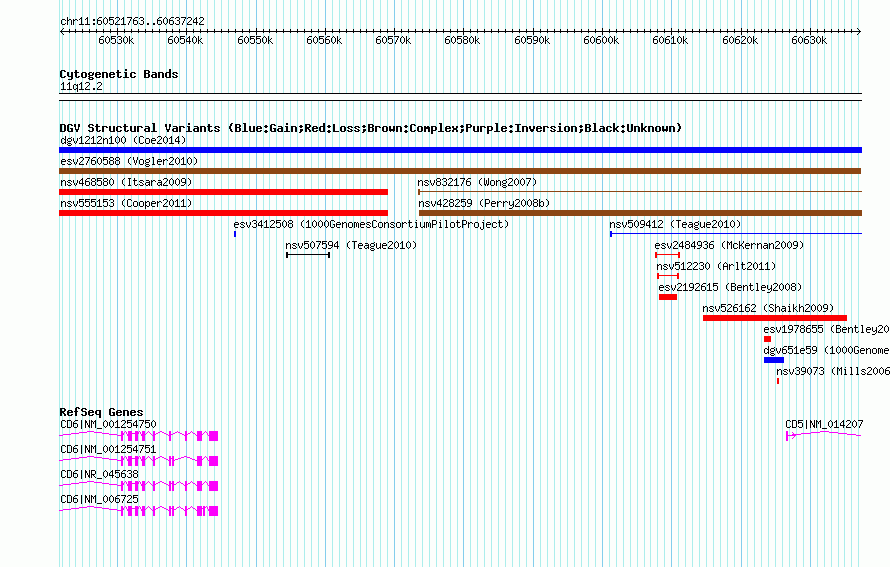The height and width of the screenshot is (567, 890).
Task: Select the CD6|NM_006725 transcript glyph
Action: click(x=138, y=511)
